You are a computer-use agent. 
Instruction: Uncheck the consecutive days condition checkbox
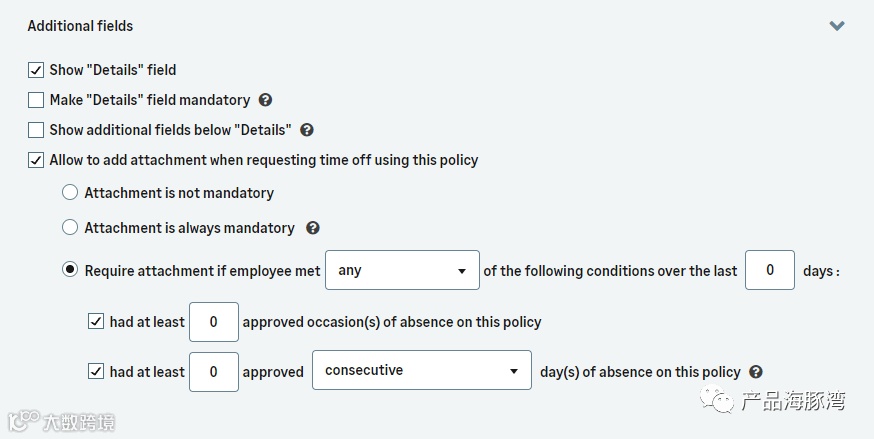pyautogui.click(x=96, y=371)
